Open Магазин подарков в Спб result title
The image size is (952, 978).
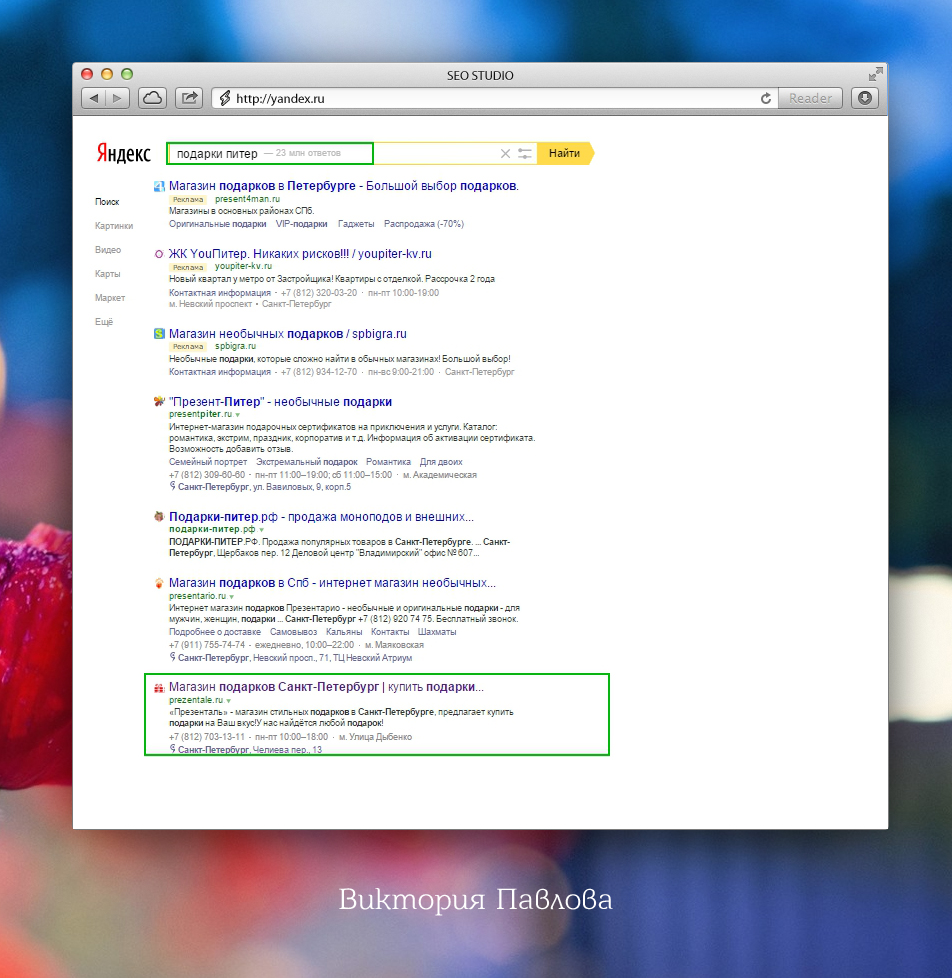pyautogui.click(x=333, y=583)
